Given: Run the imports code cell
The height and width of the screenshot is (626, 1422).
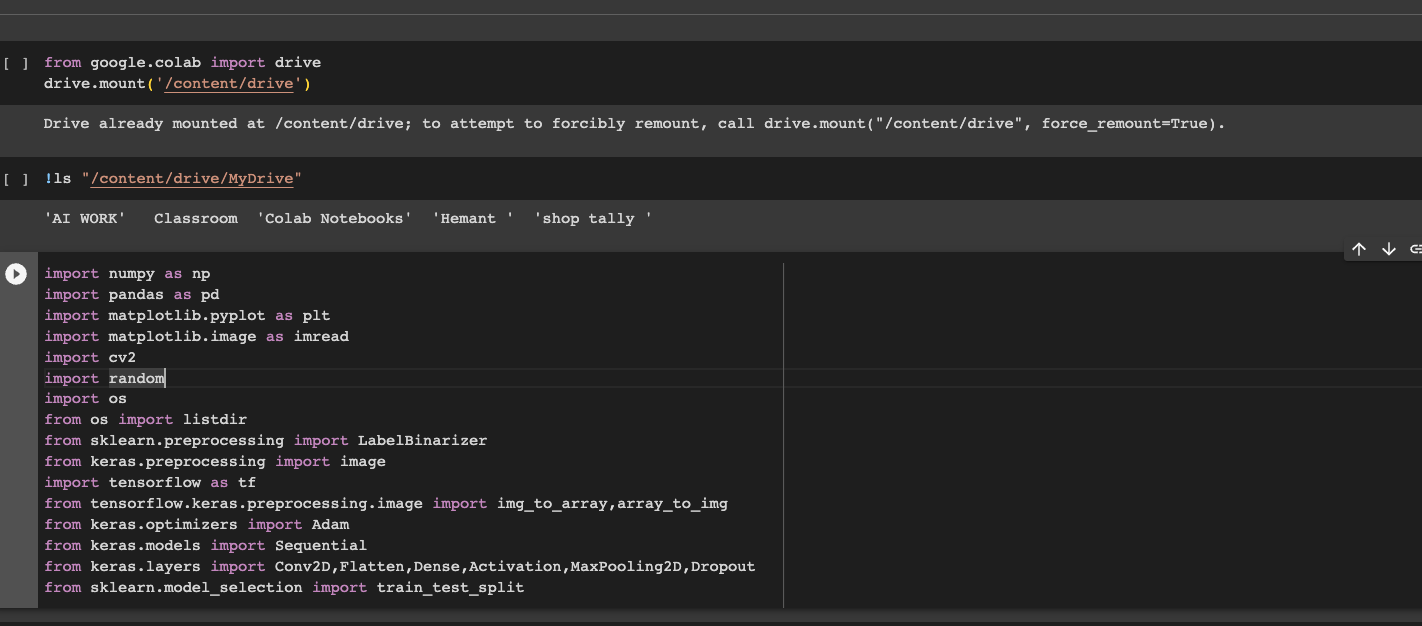Looking at the screenshot, I should (16, 274).
